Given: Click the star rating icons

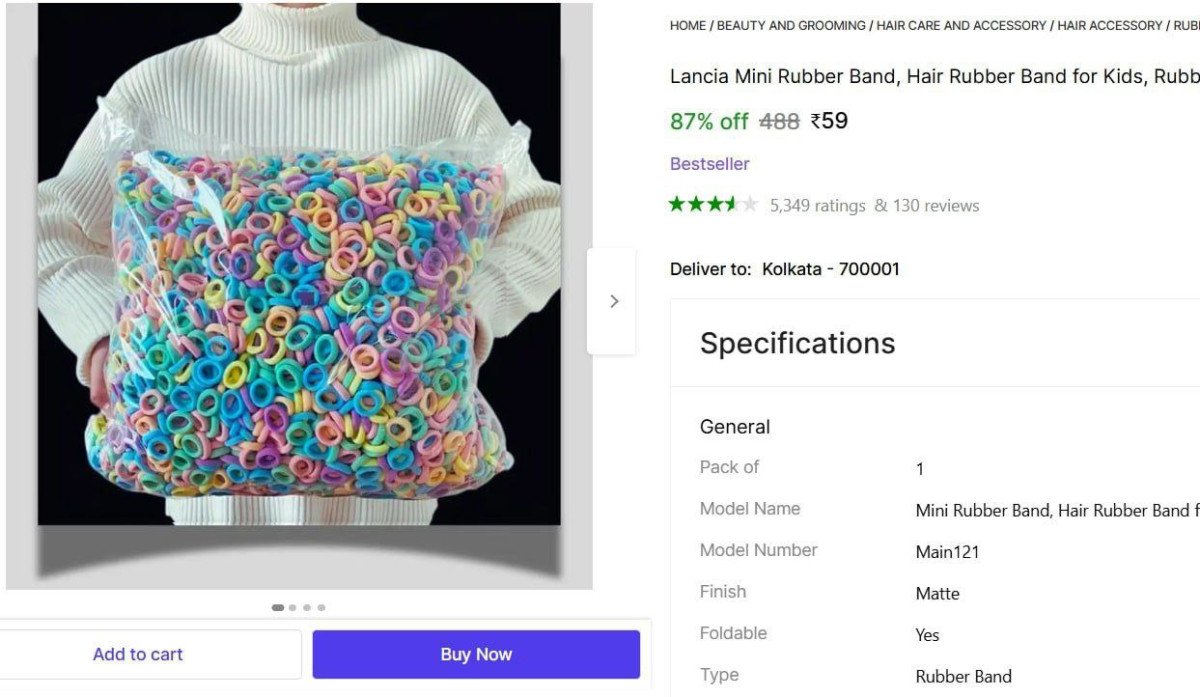Looking at the screenshot, I should click(713, 205).
